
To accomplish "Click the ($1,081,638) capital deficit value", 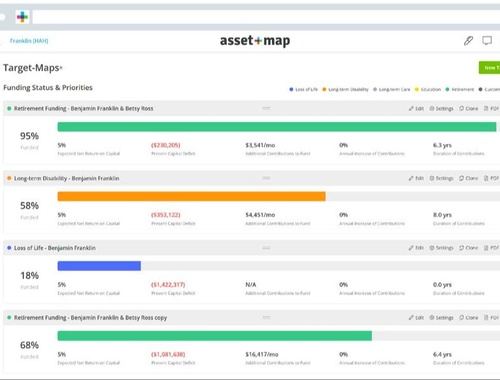I will [x=168, y=354].
